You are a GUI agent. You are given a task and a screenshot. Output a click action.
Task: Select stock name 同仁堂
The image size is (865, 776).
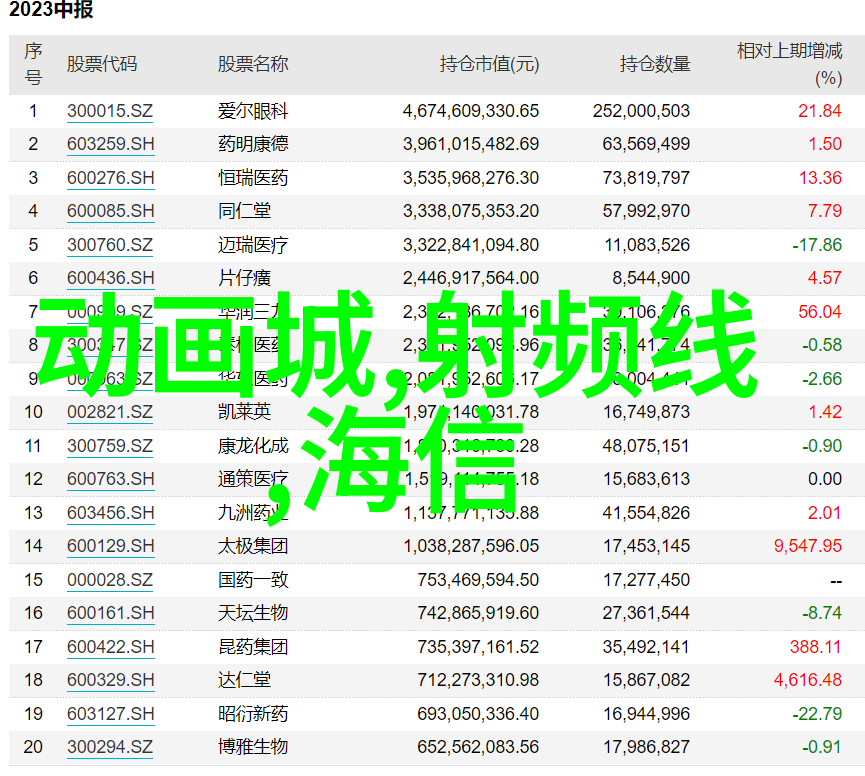[x=244, y=211]
